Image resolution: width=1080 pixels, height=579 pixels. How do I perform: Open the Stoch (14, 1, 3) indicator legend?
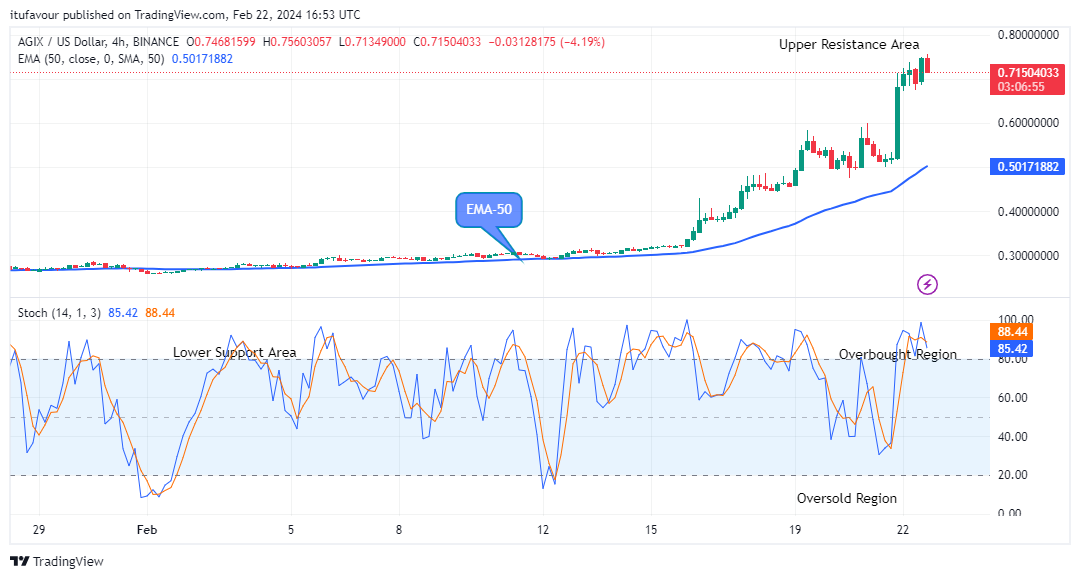(61, 313)
